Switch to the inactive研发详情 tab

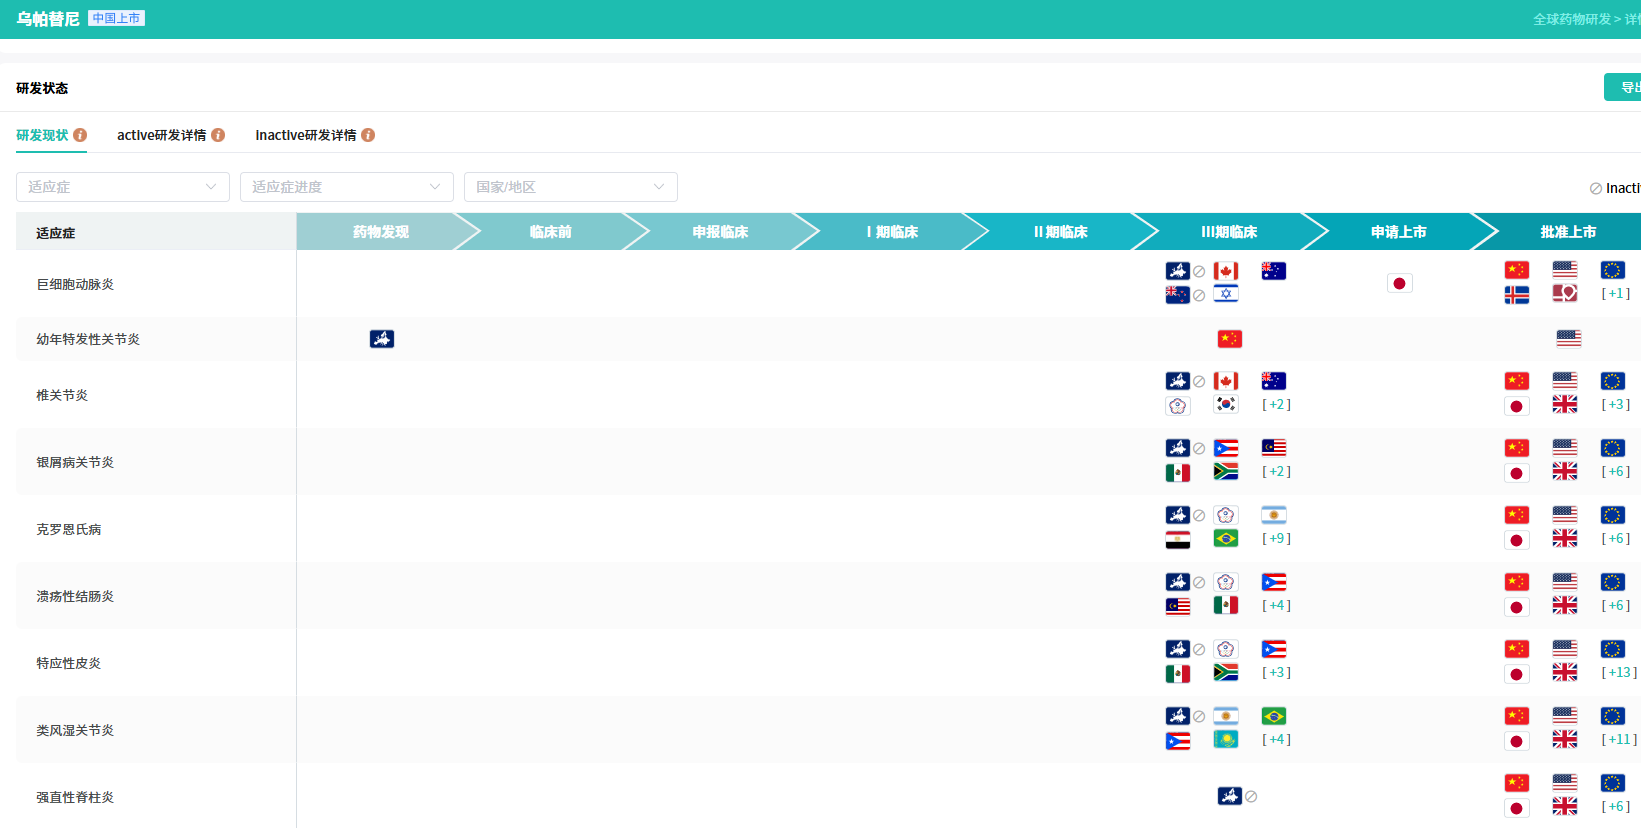point(305,135)
